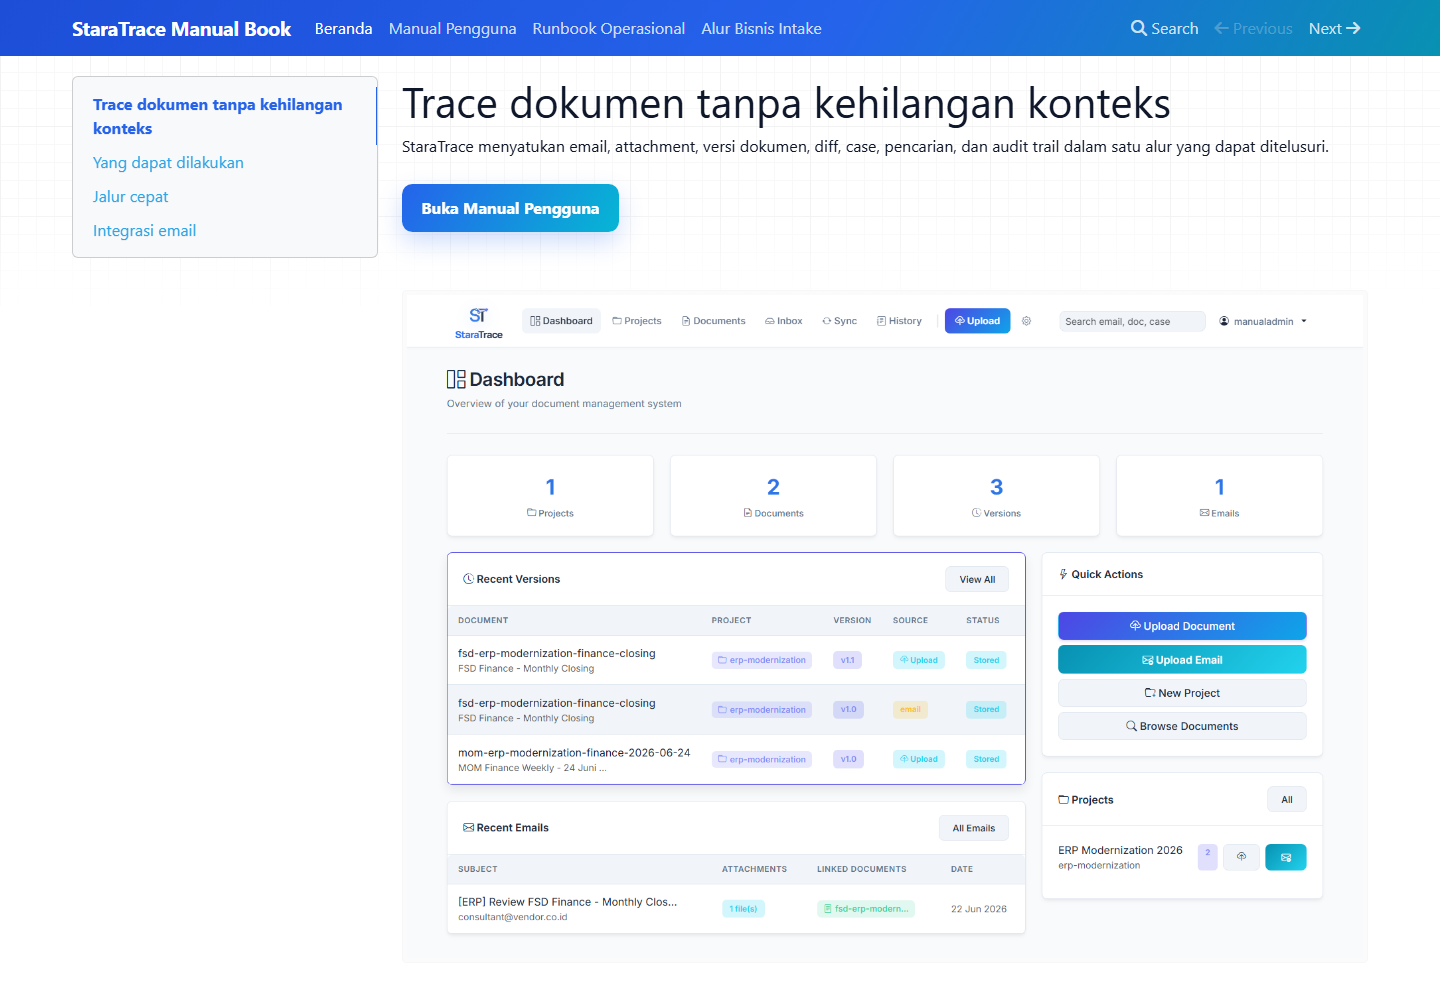Open the Inbox tab in the app navbar
Viewport: 1440px width, 1000px height.
pyautogui.click(x=784, y=321)
